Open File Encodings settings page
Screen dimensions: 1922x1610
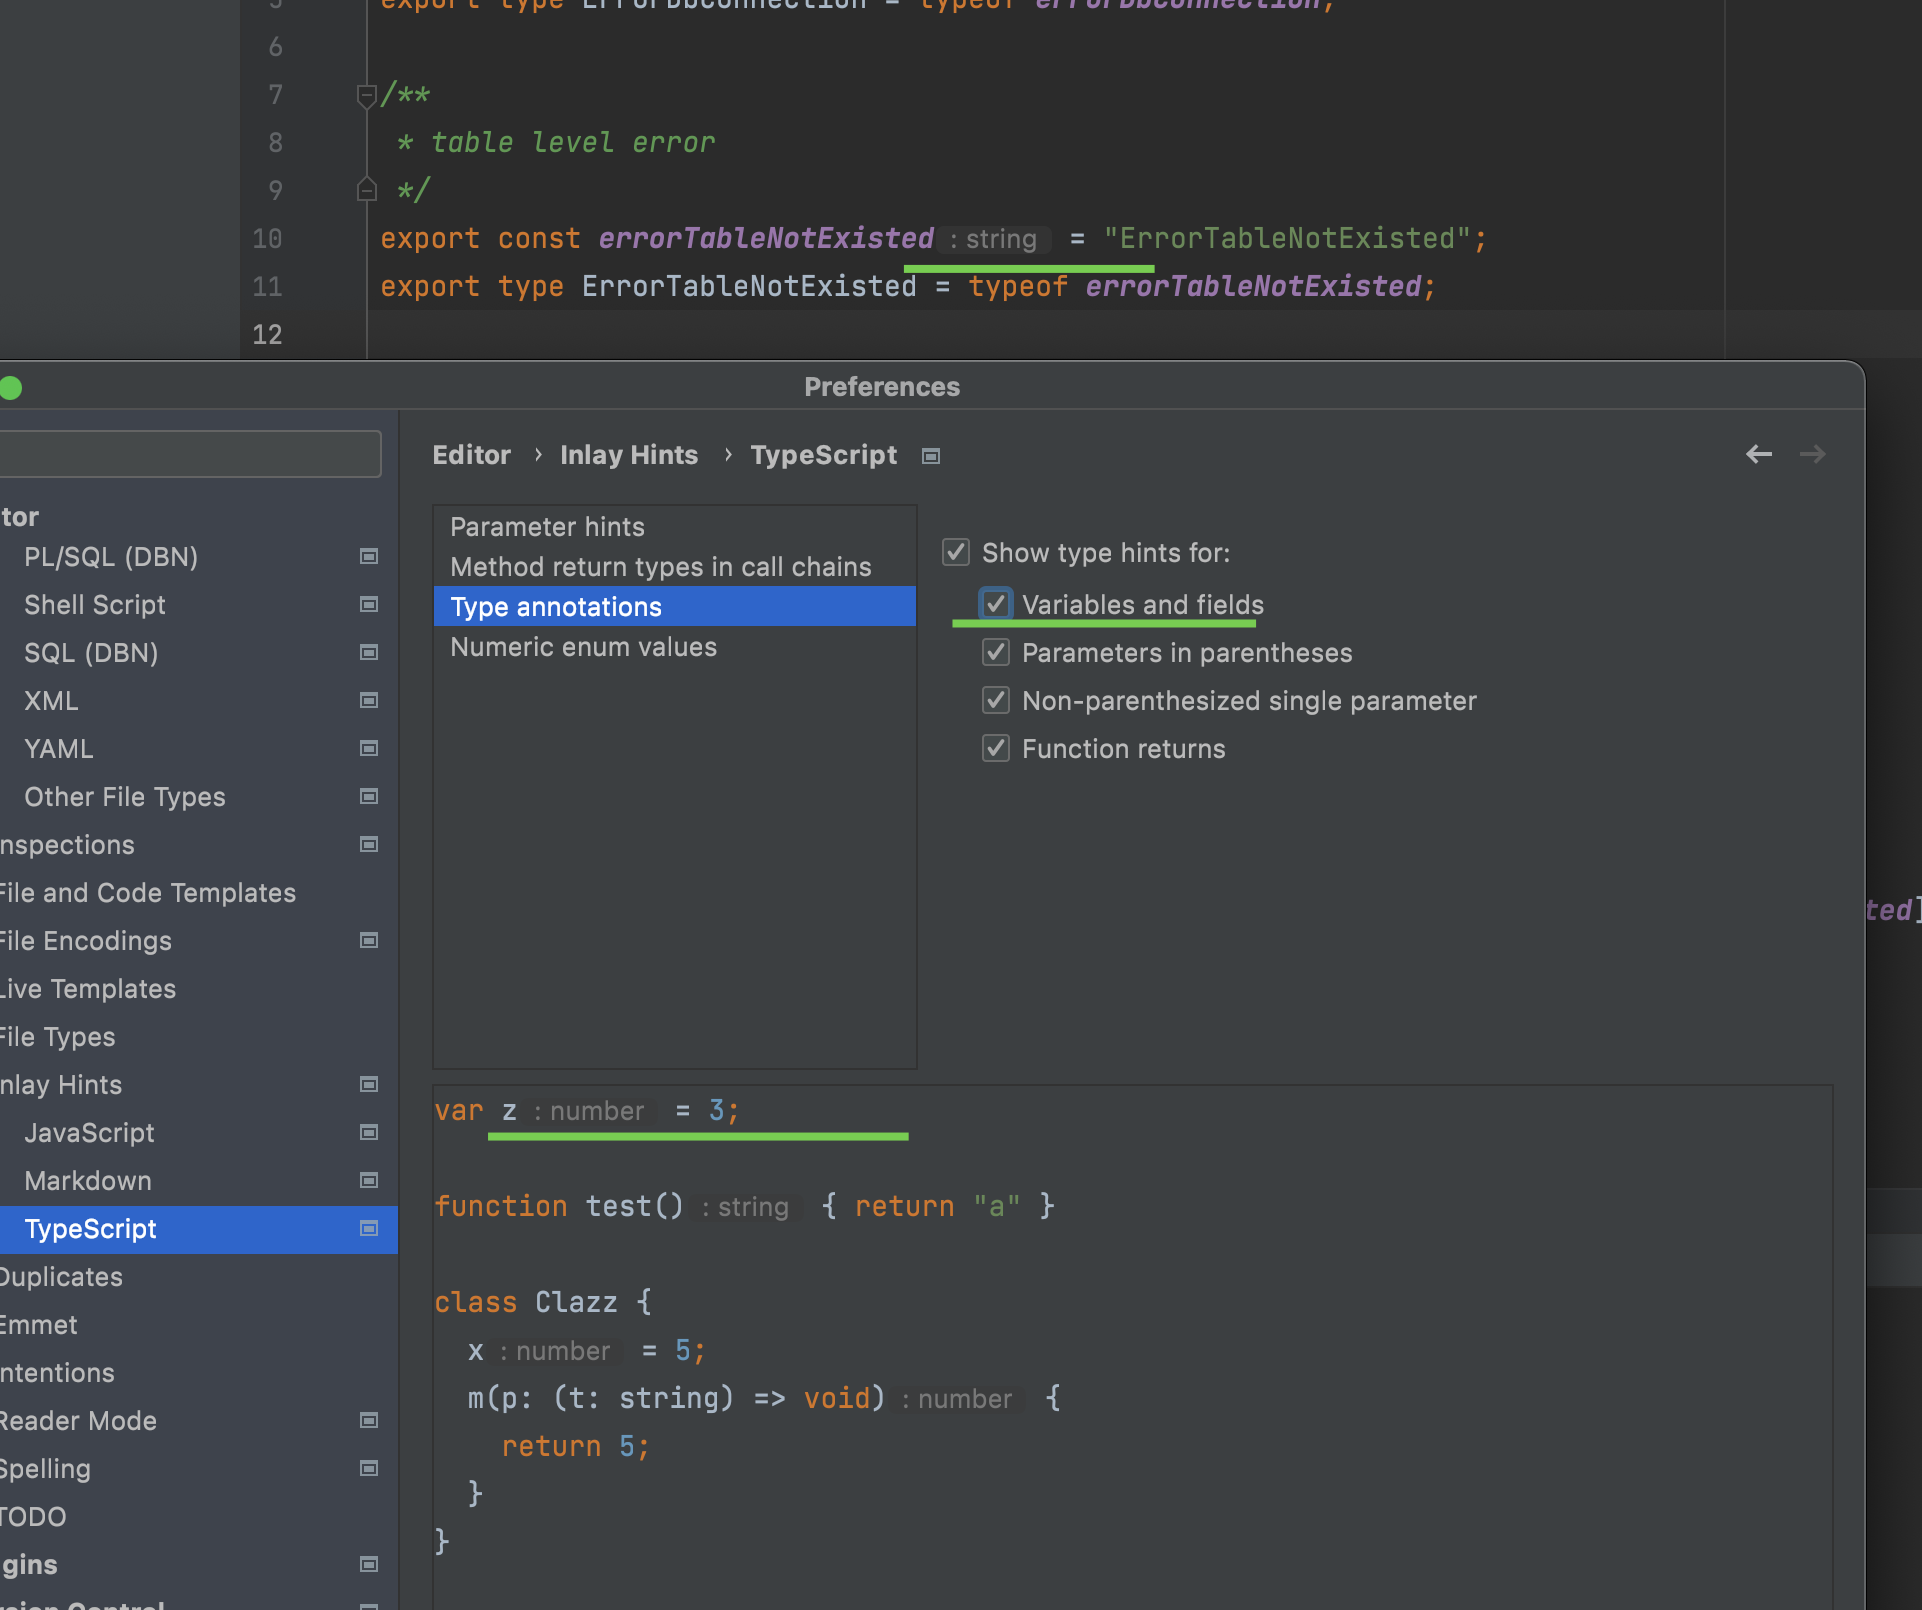coord(86,941)
